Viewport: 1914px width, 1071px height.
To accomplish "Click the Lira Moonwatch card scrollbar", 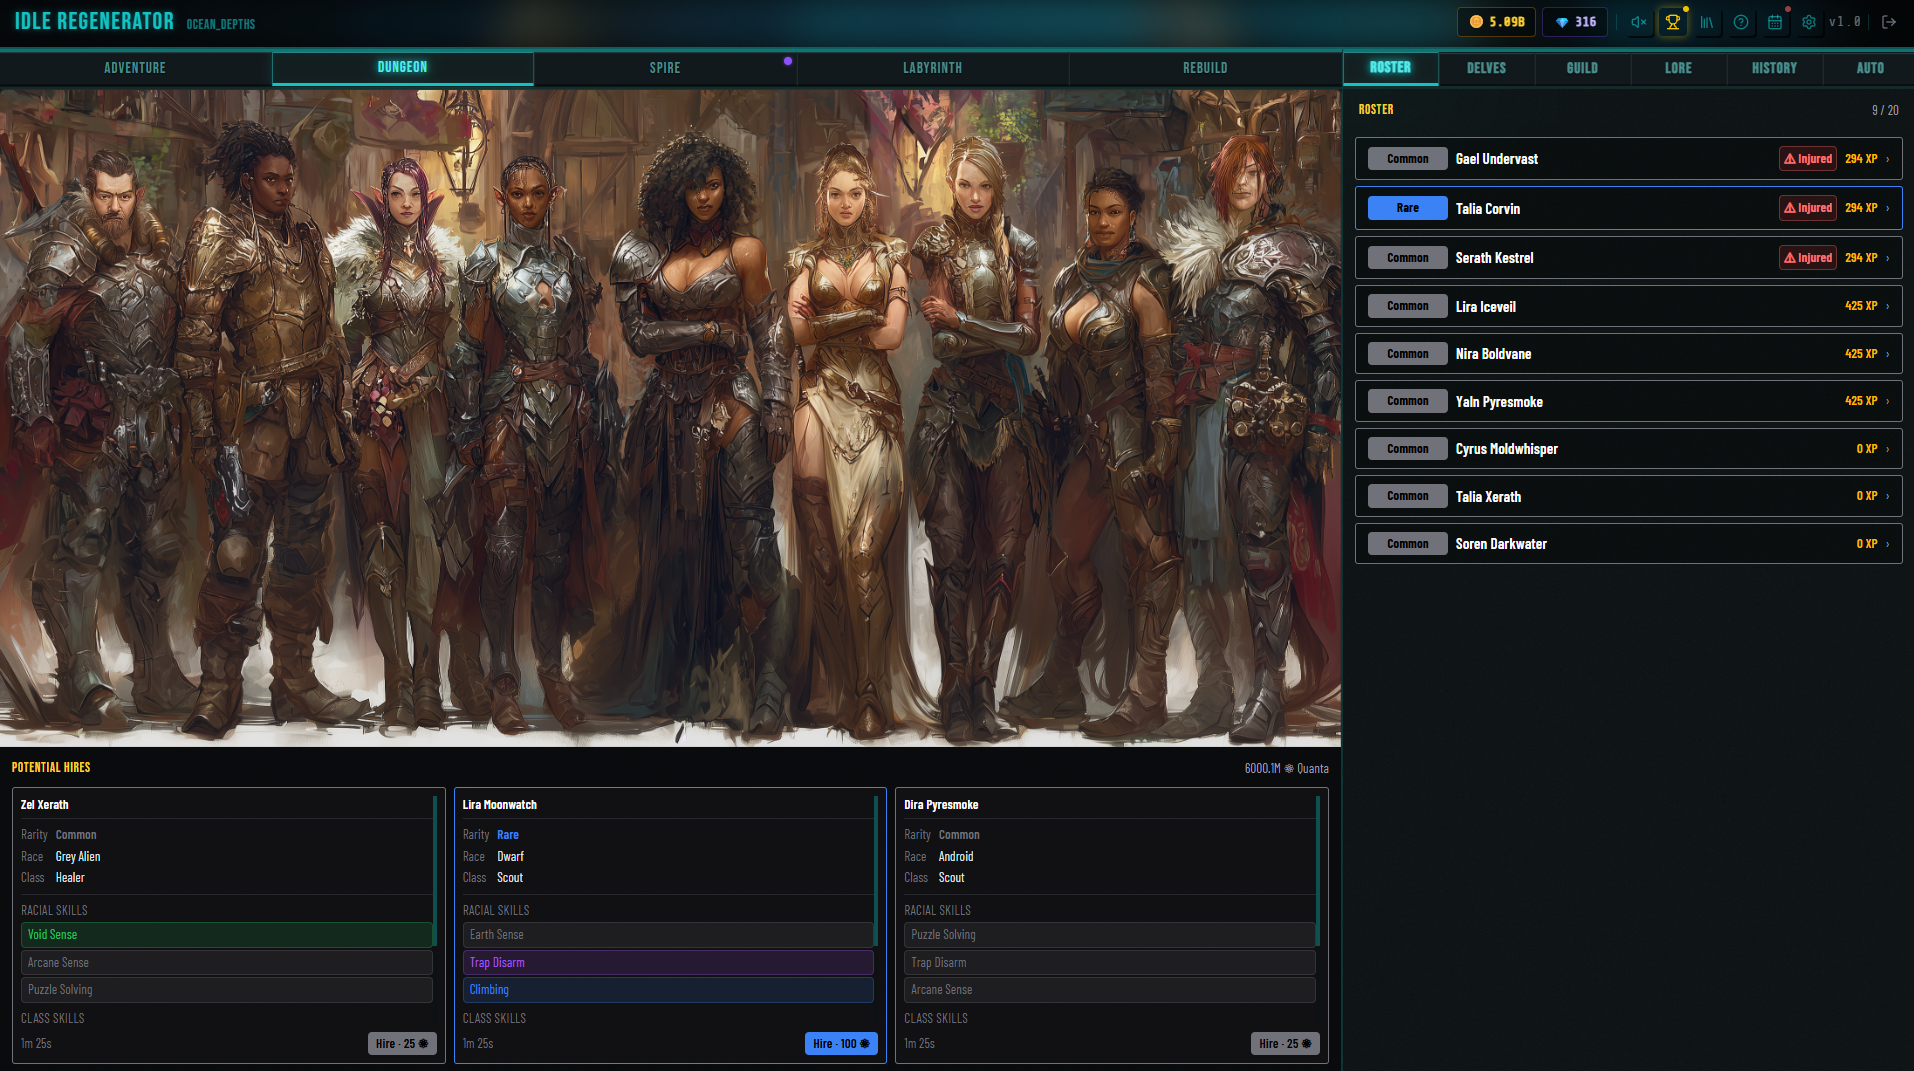I will tap(877, 870).
